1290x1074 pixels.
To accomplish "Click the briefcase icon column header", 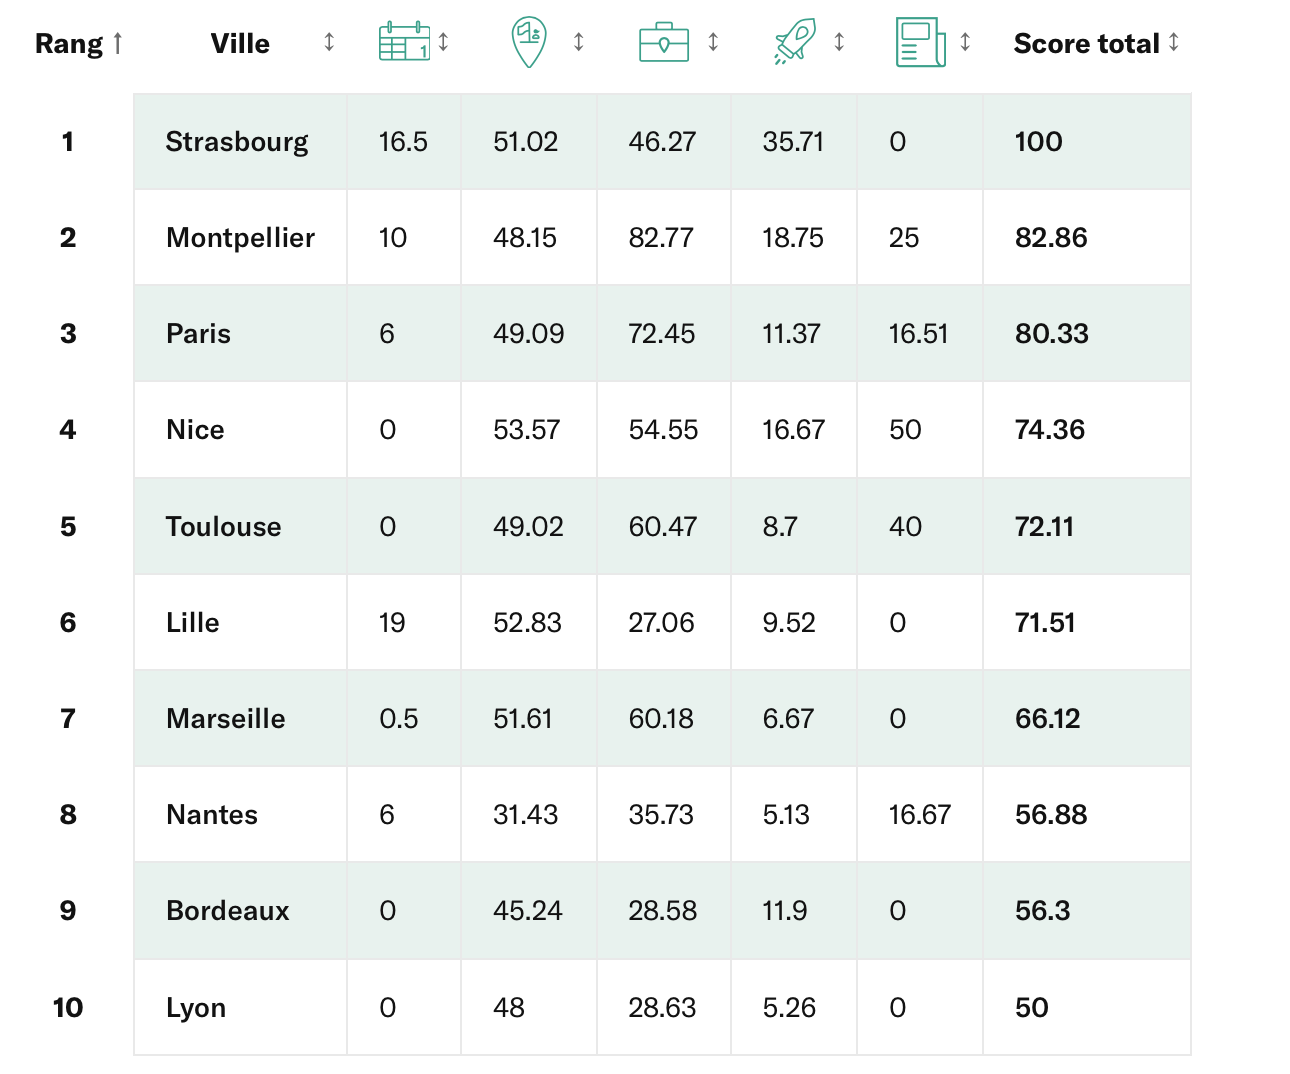I will (x=663, y=42).
